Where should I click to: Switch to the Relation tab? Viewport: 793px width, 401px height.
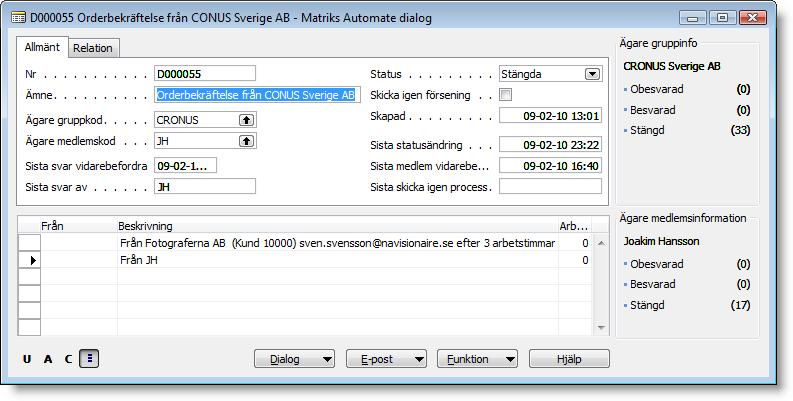tap(93, 48)
